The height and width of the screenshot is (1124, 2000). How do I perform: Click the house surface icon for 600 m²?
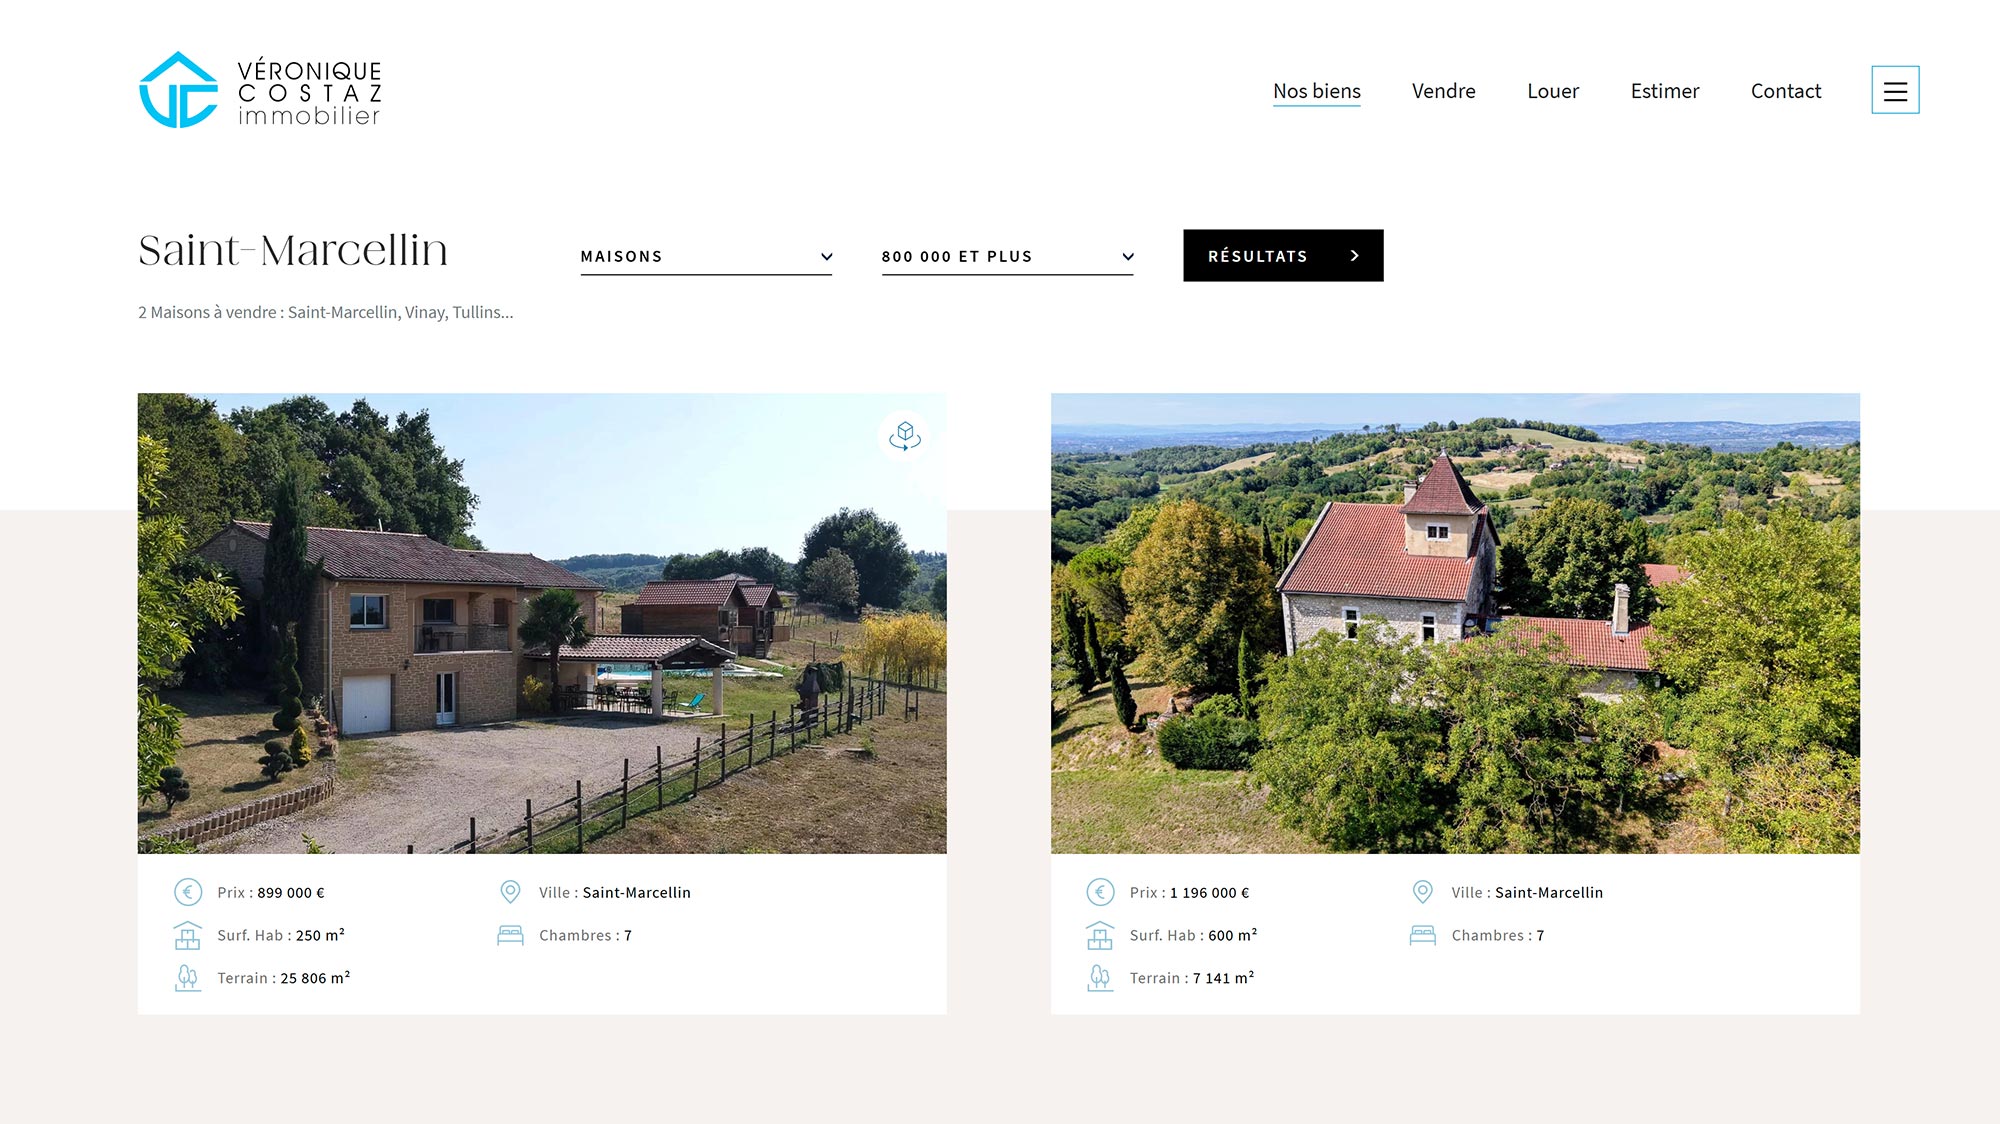point(1100,935)
